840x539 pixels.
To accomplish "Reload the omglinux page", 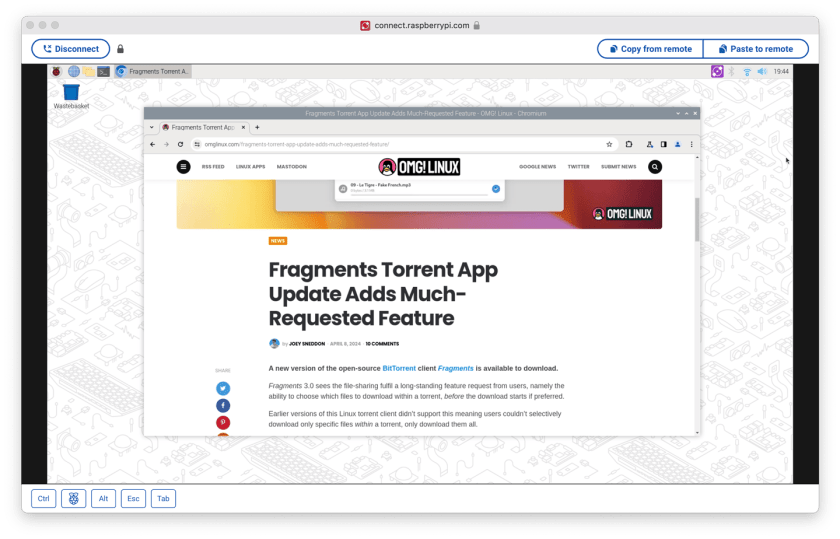I will click(181, 144).
